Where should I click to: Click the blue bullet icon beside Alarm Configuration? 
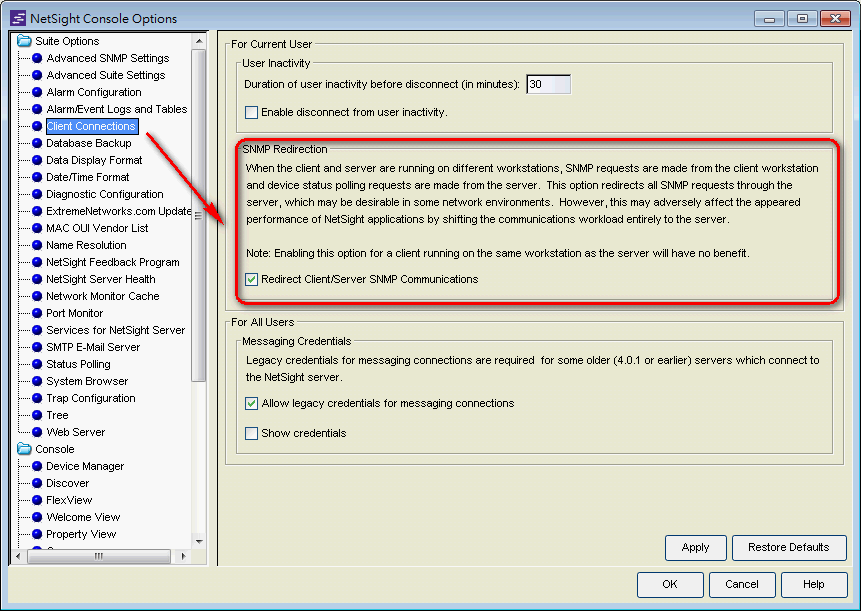(37, 92)
